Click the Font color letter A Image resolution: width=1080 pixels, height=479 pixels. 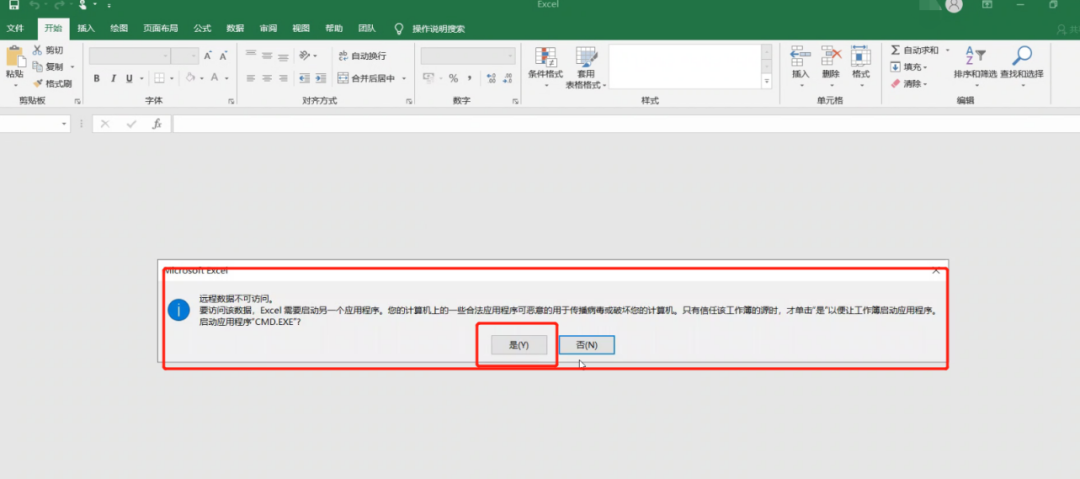coord(215,79)
